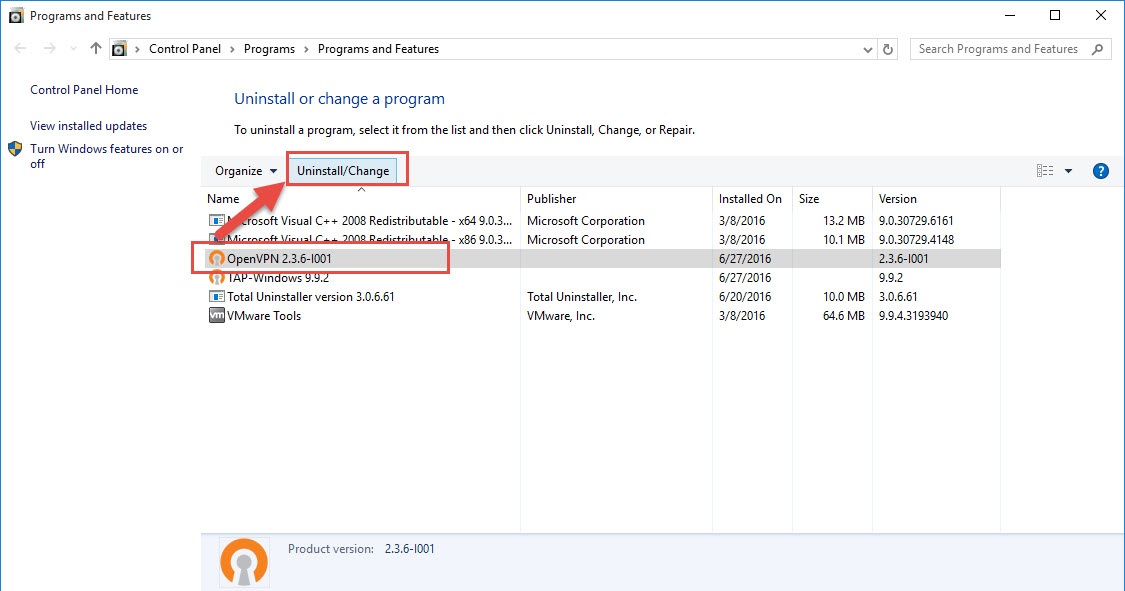Sort by the Publisher column header

(x=616, y=199)
